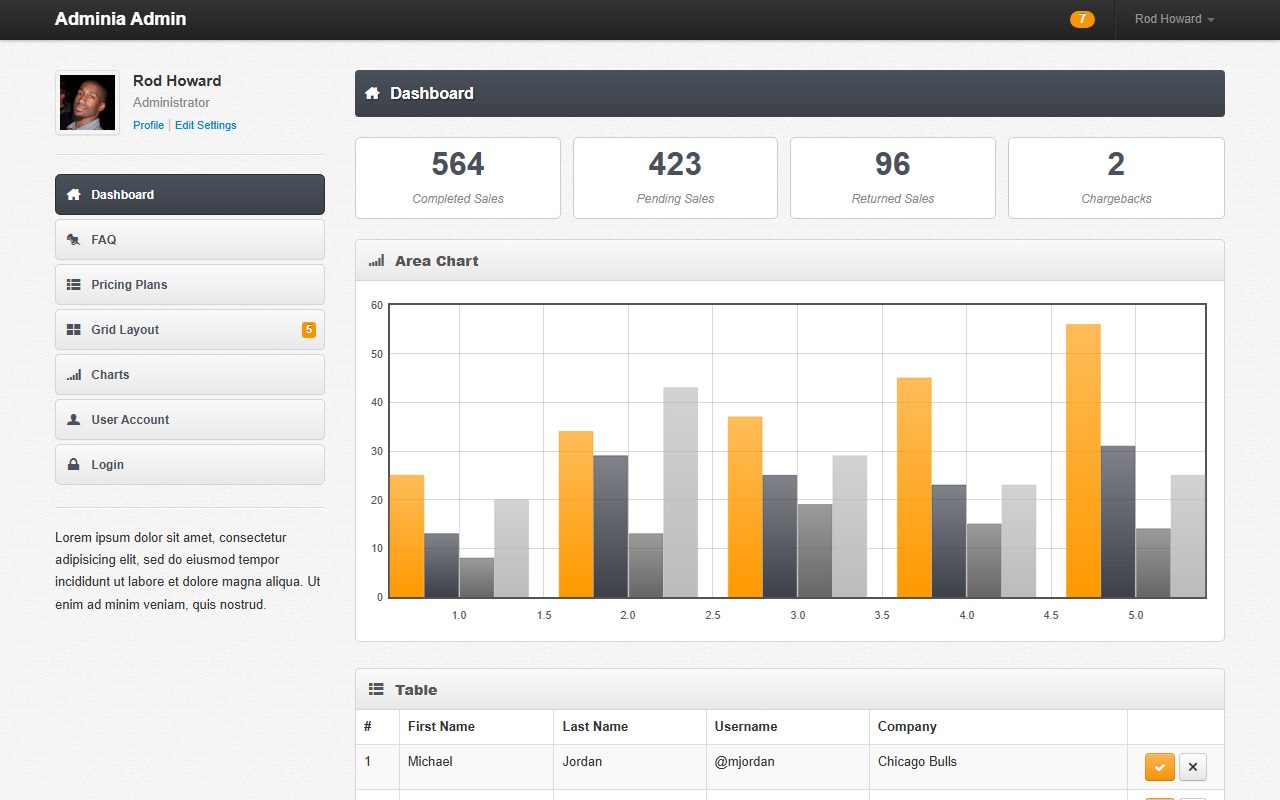Click the First Name column header
Image resolution: width=1280 pixels, height=800 pixels.
[x=476, y=727]
